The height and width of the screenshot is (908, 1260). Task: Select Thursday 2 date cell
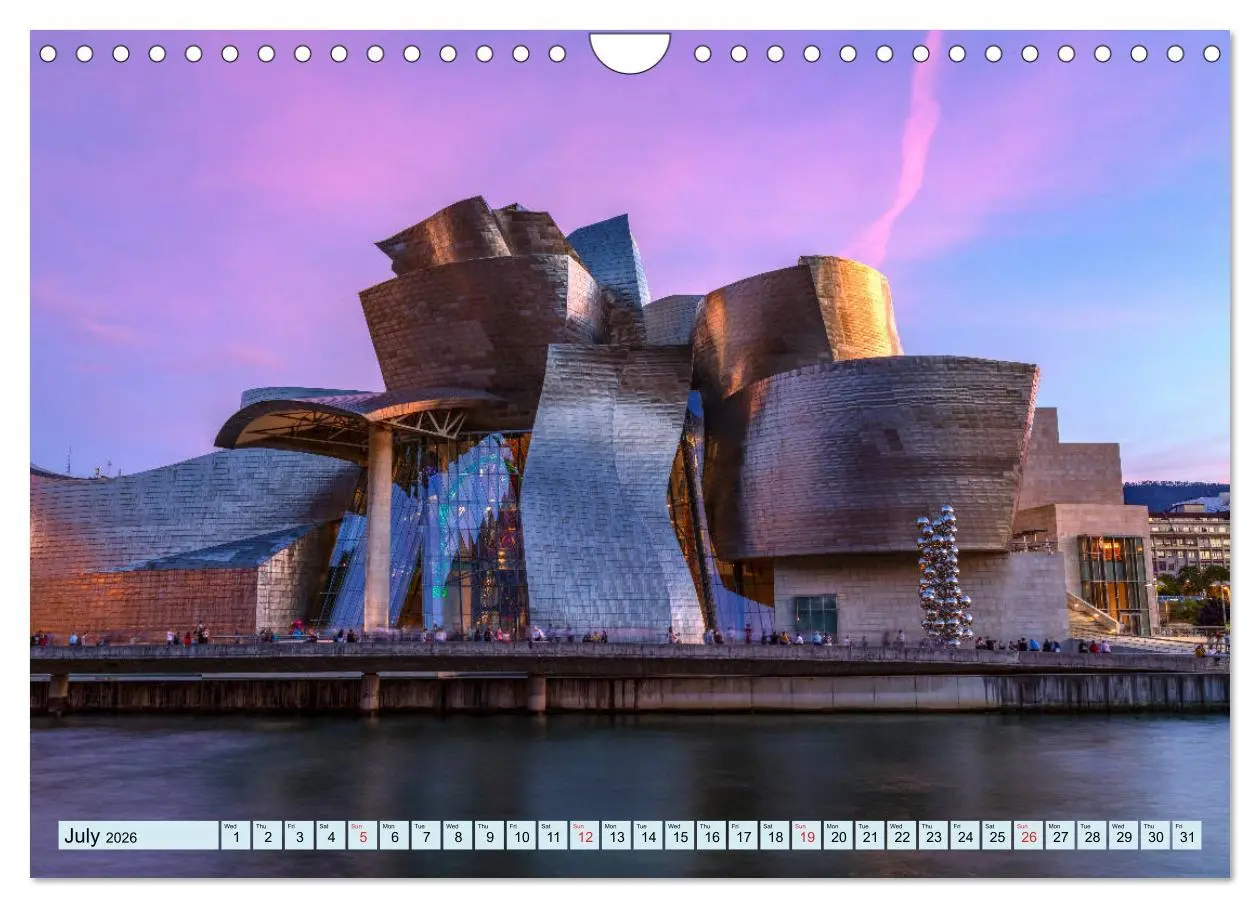tap(267, 835)
